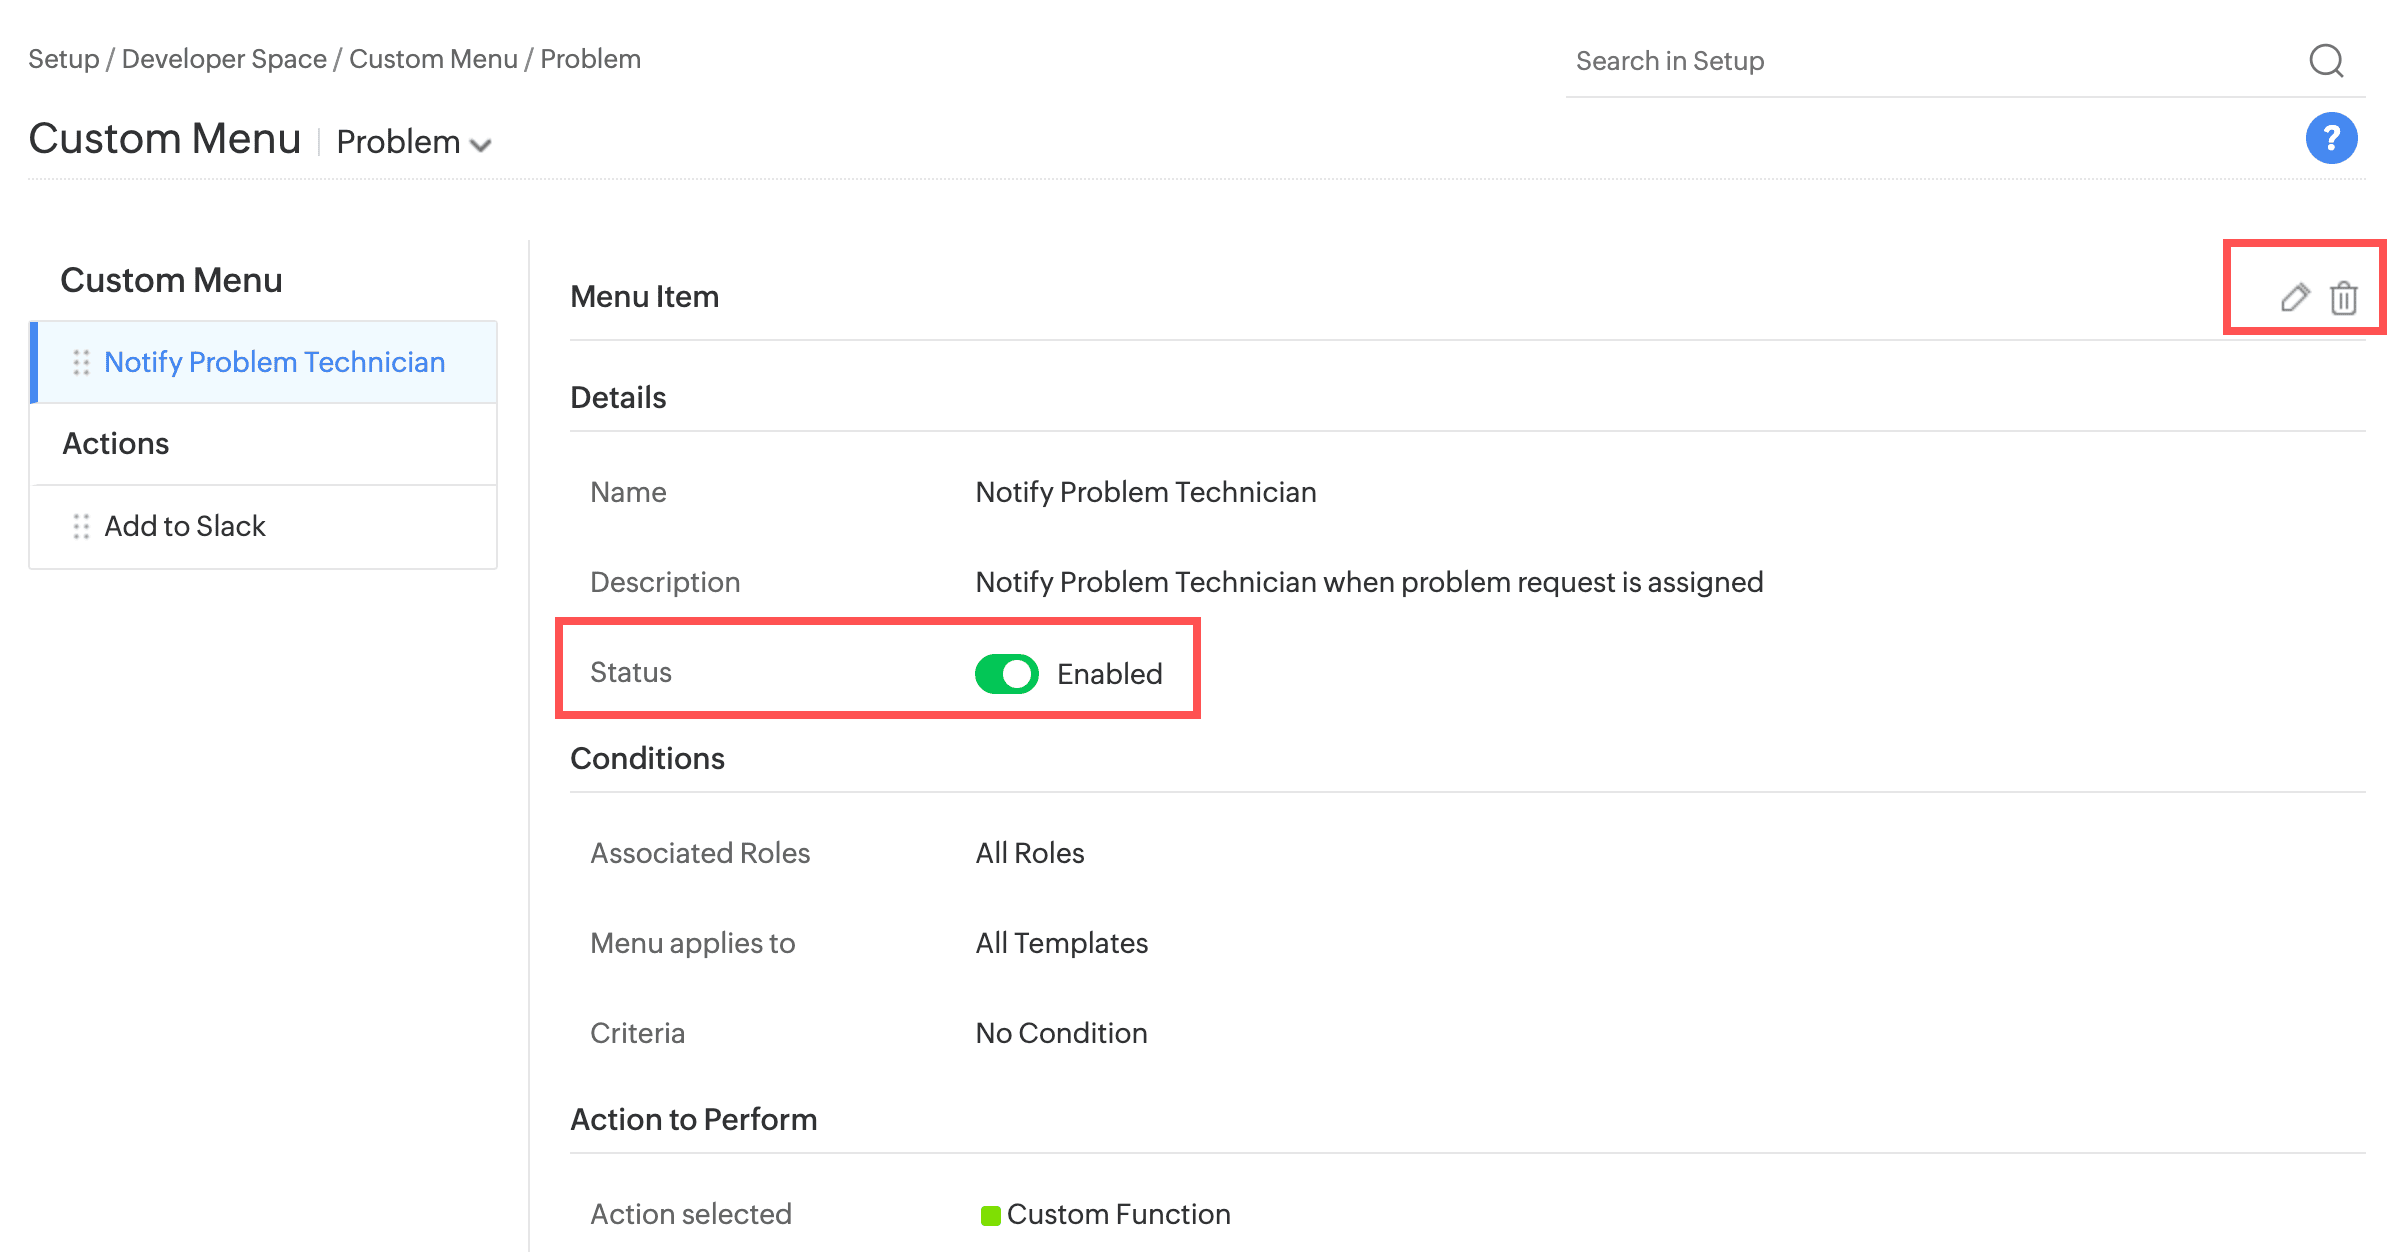Click drag handle beside Notify Problem Technician
Screen dimensions: 2390x1252
81,362
